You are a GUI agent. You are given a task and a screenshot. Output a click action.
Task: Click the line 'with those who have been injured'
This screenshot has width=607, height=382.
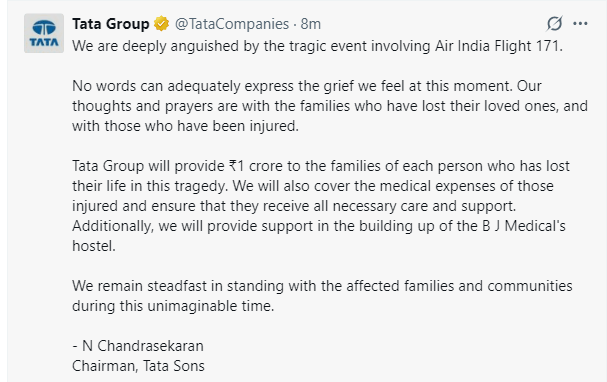[x=185, y=126]
